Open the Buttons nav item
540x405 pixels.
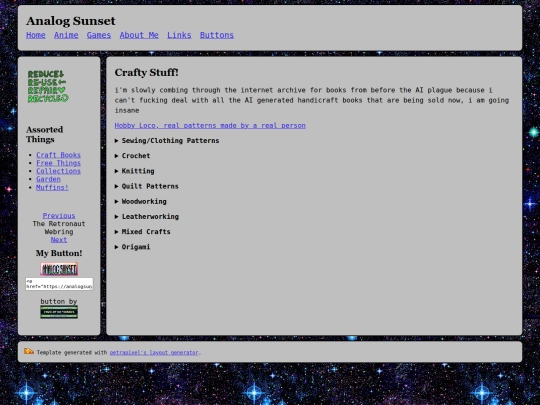point(217,35)
